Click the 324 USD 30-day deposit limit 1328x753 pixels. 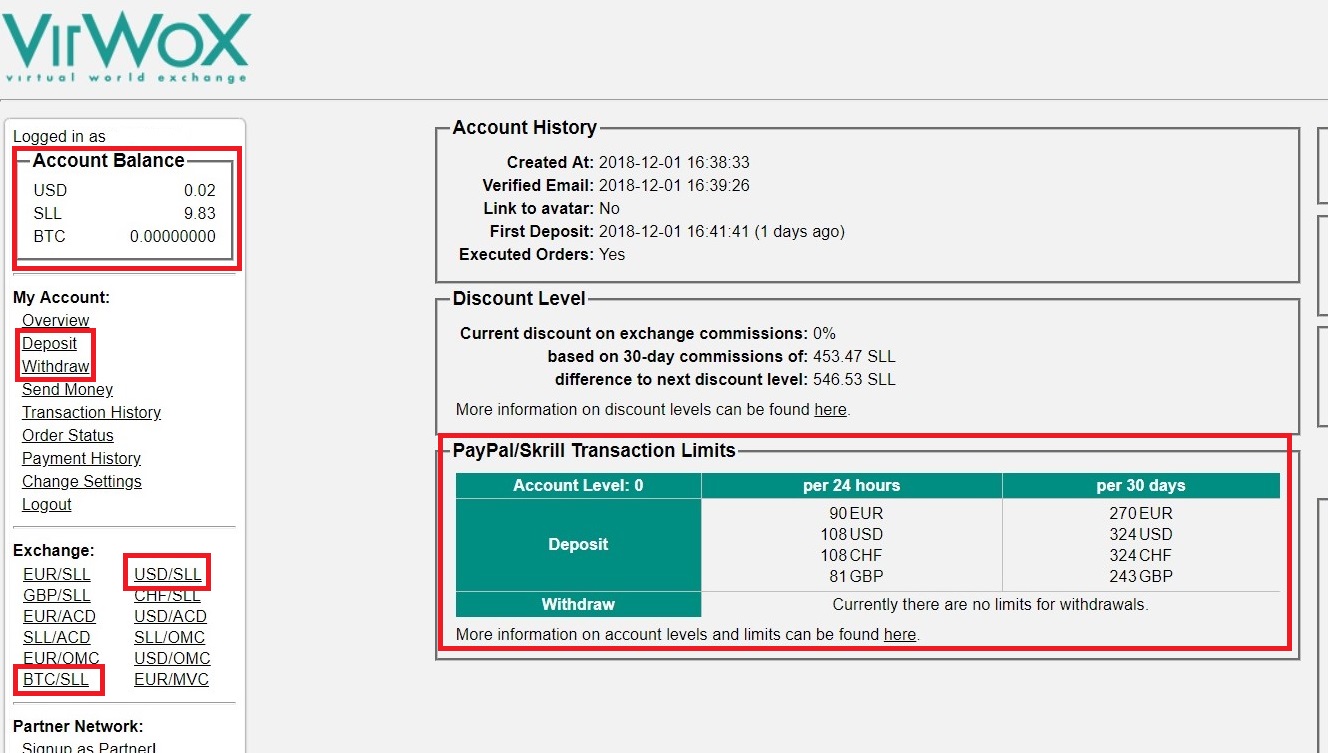(x=1141, y=535)
